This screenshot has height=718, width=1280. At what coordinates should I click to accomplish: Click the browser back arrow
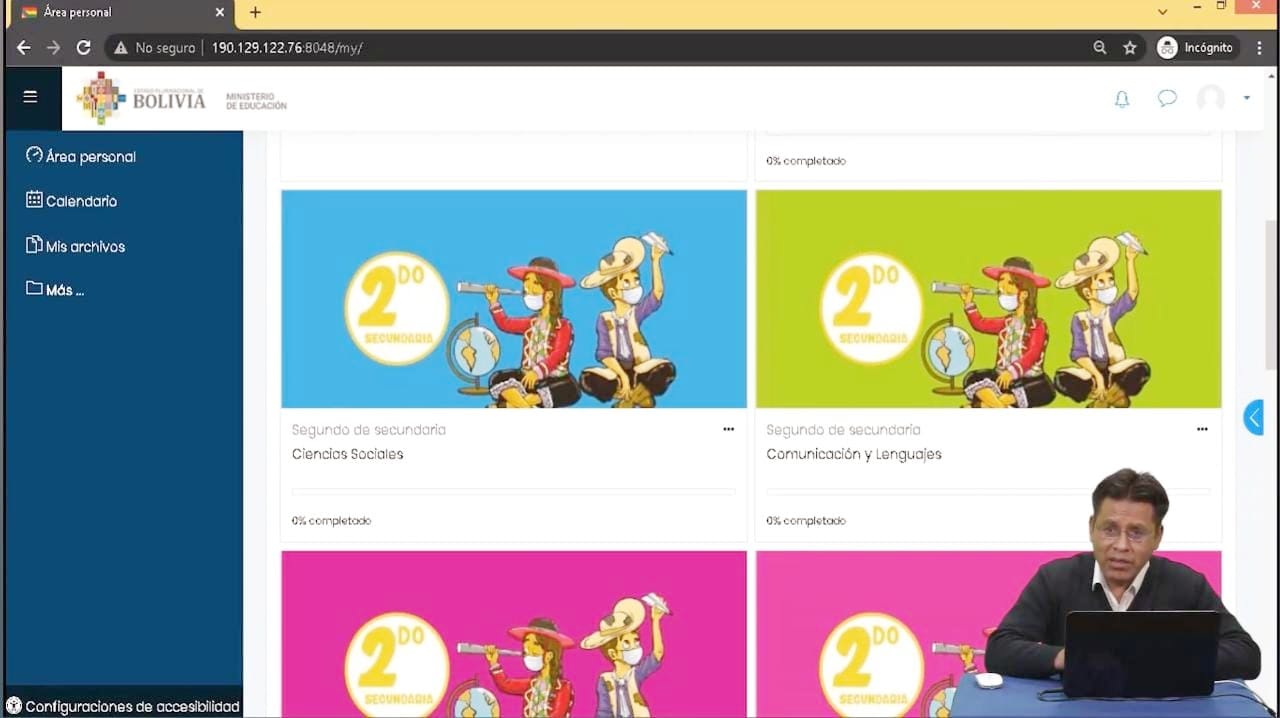point(24,47)
